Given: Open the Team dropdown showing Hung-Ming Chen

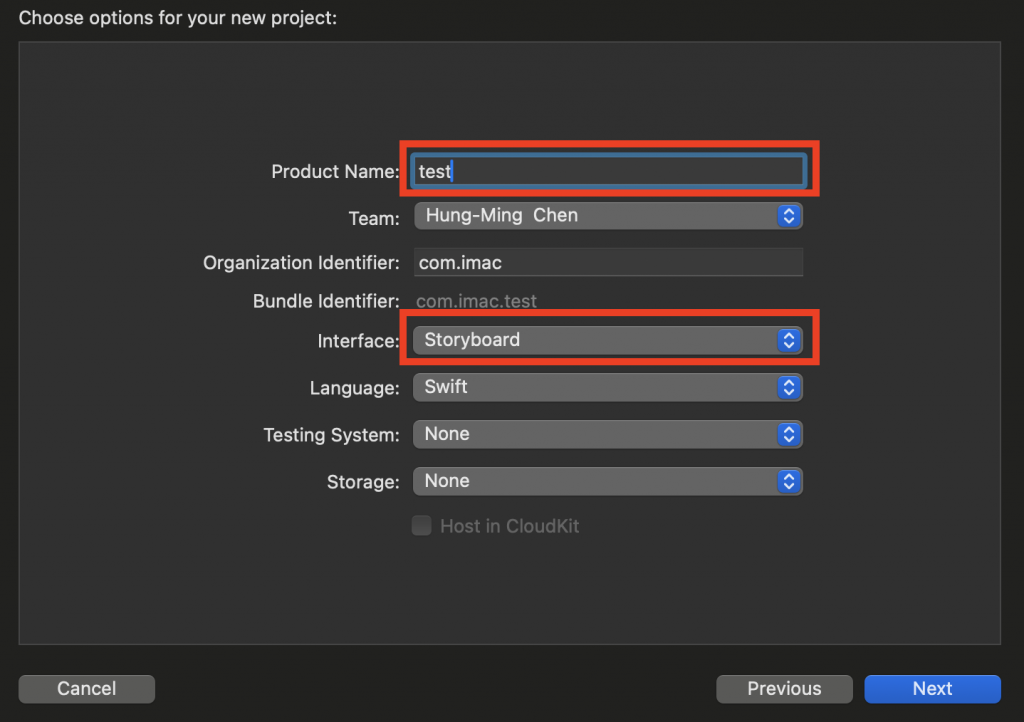Looking at the screenshot, I should [x=595, y=215].
